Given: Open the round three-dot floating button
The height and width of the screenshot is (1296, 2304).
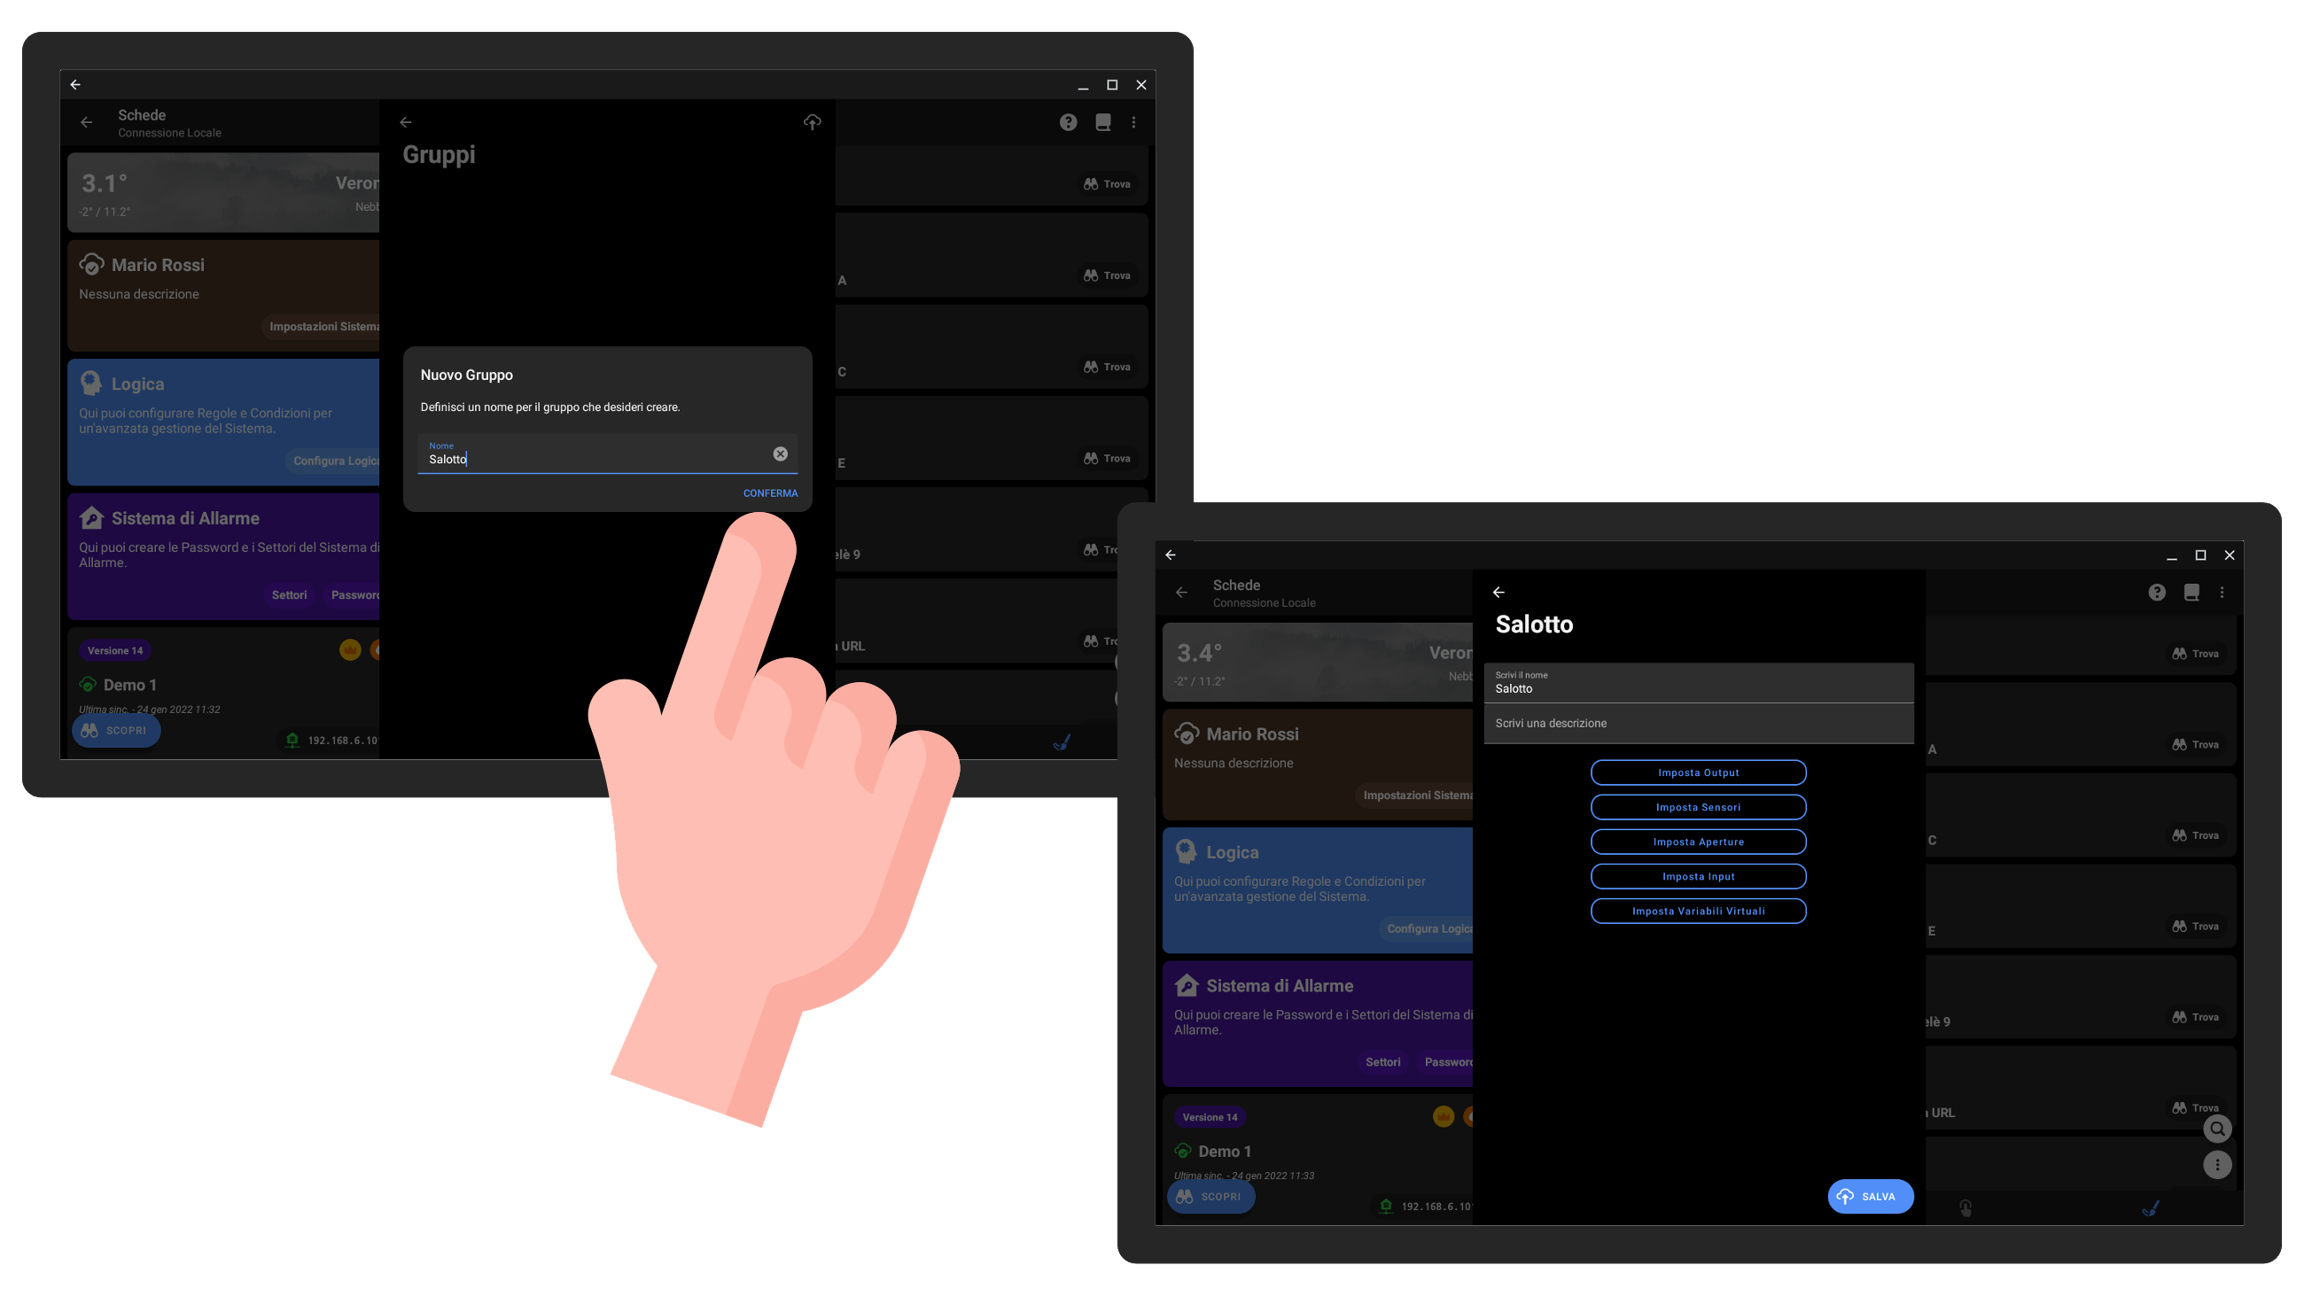Looking at the screenshot, I should click(2217, 1165).
